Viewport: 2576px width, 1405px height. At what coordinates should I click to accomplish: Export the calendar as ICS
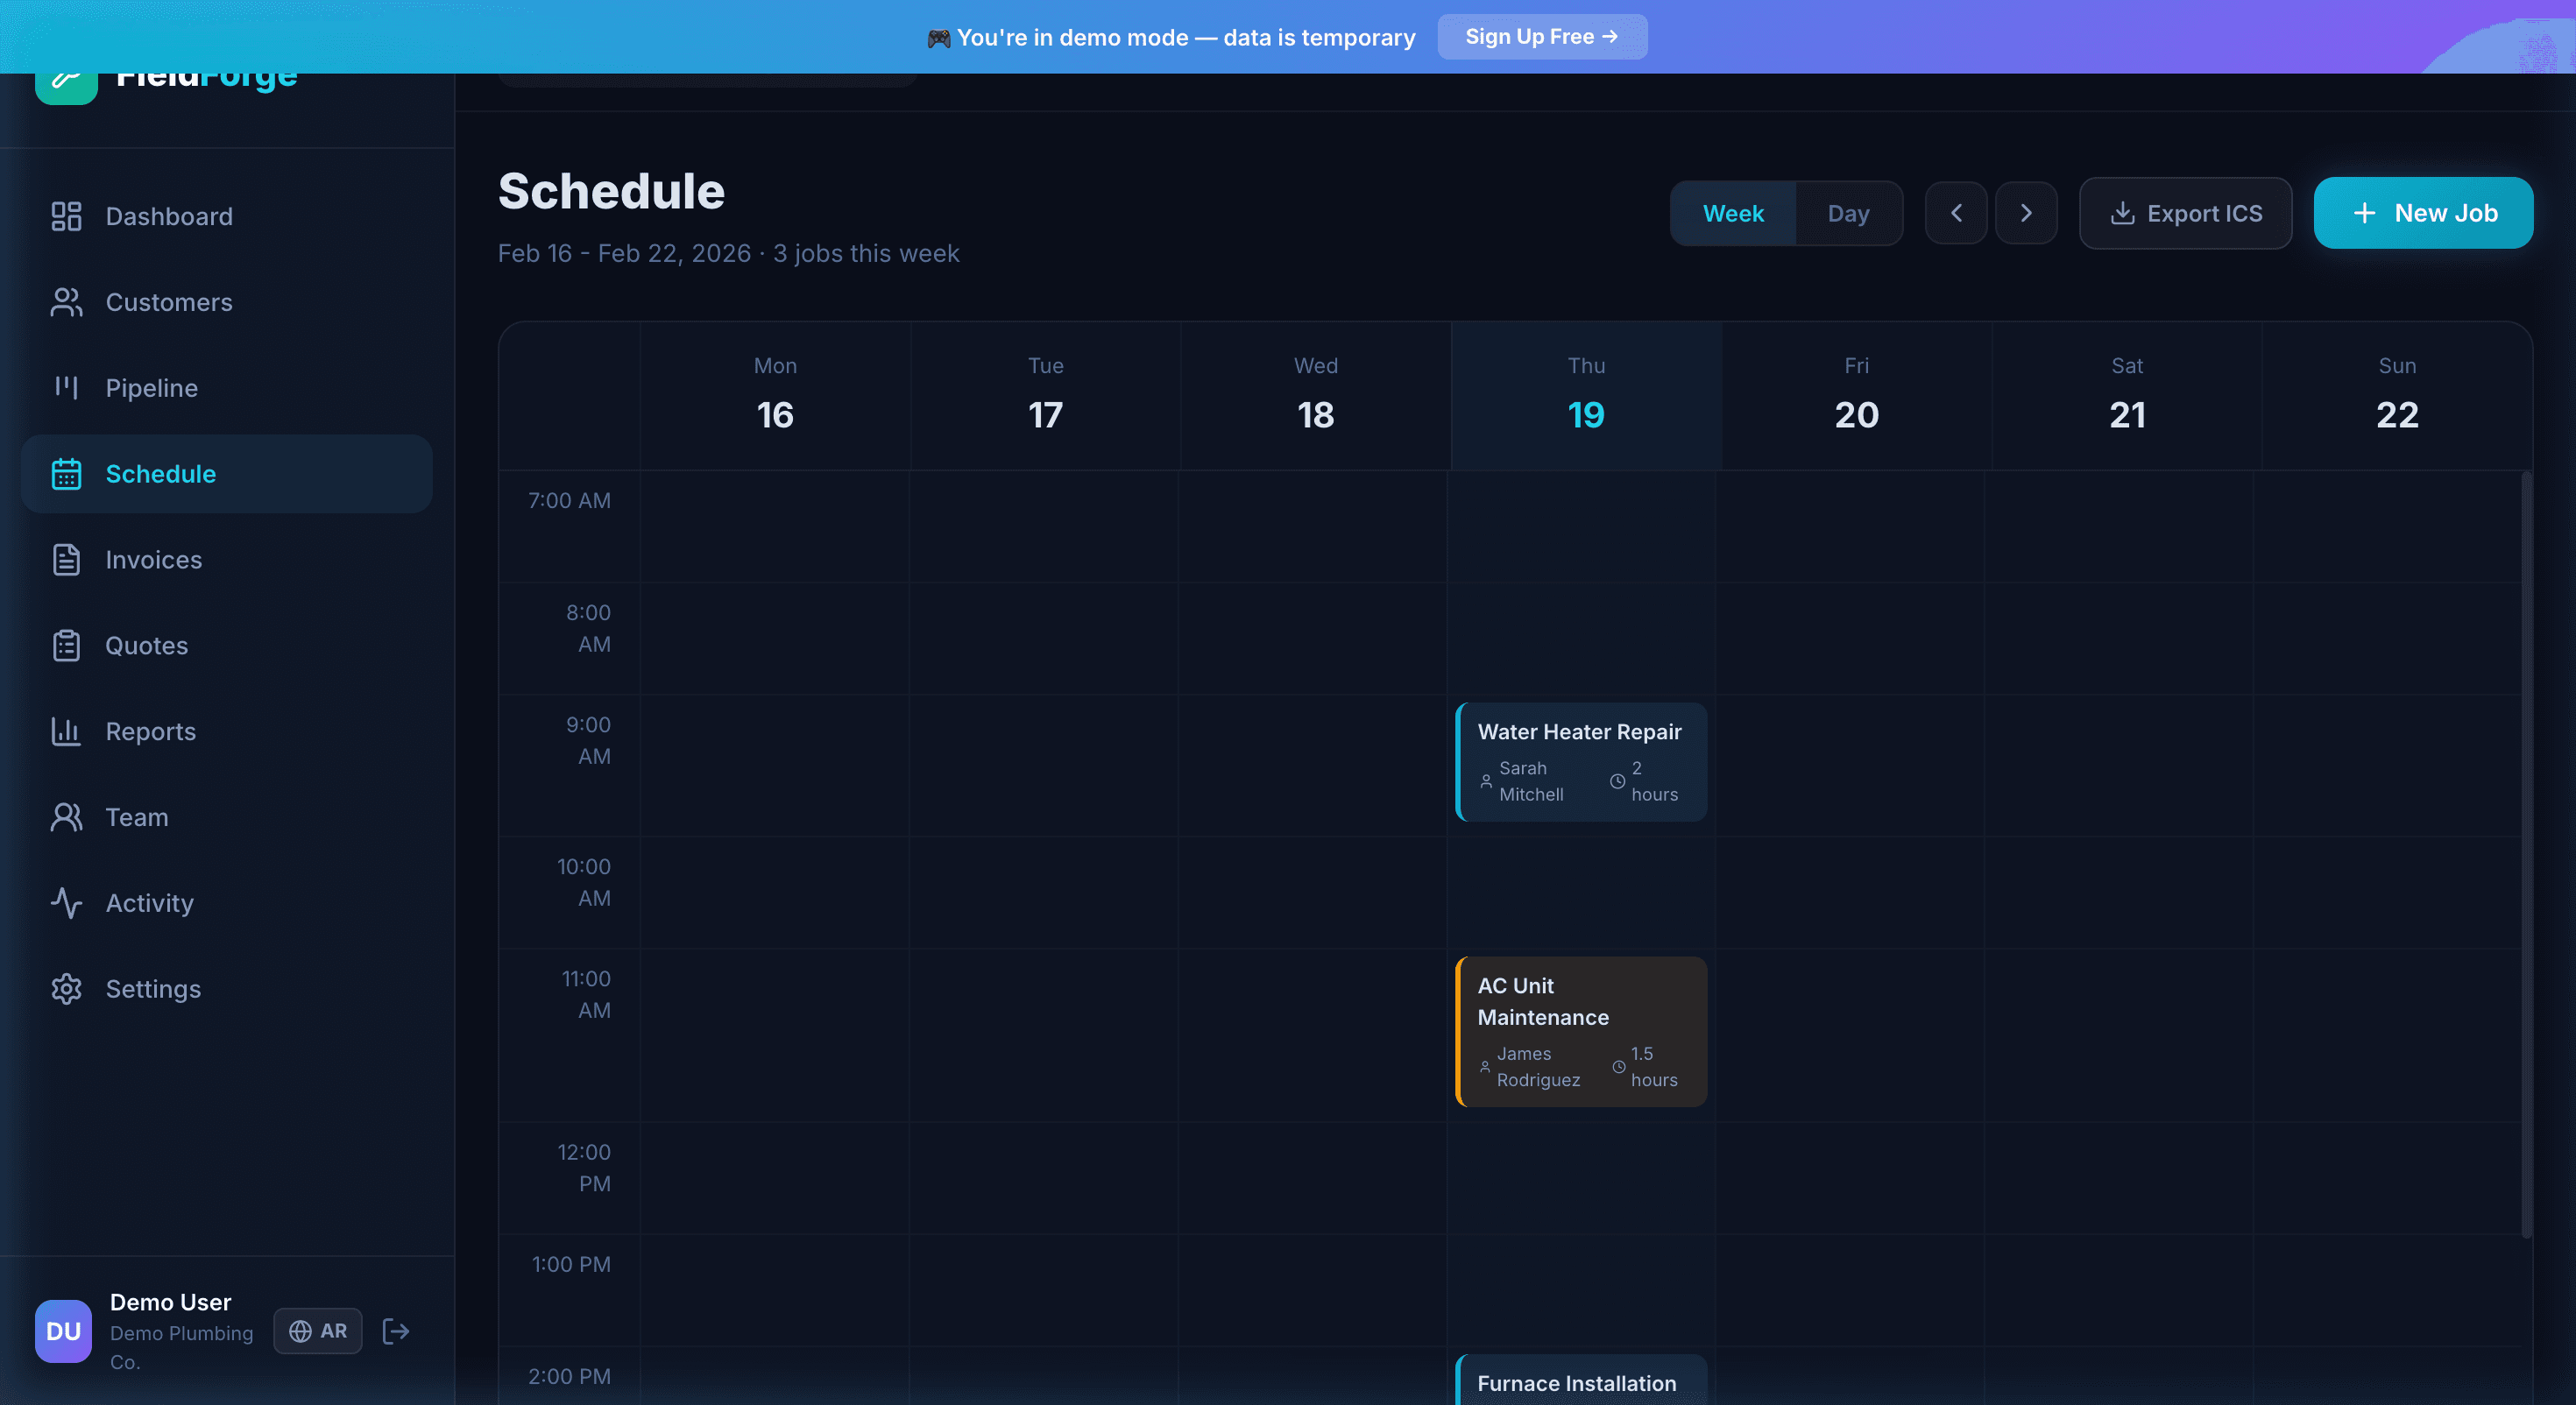(2185, 213)
